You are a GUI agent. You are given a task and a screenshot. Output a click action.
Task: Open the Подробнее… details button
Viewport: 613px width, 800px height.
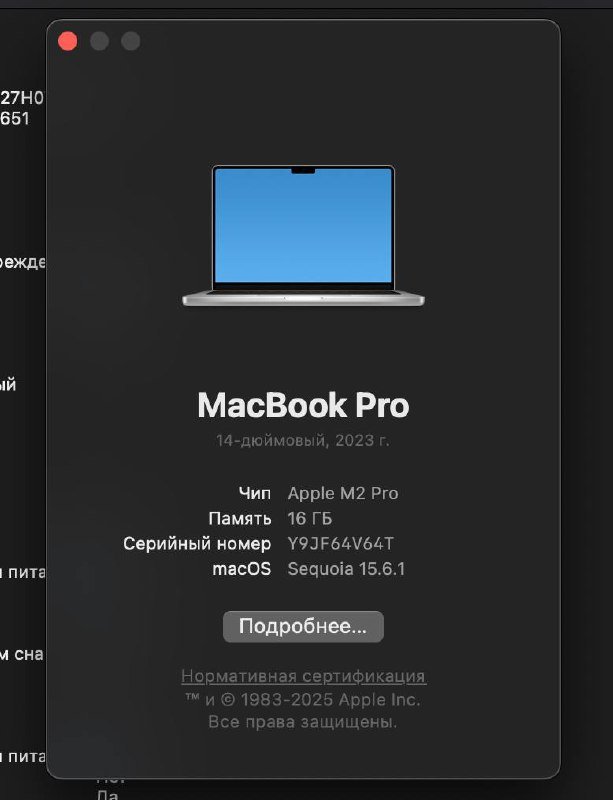[303, 627]
